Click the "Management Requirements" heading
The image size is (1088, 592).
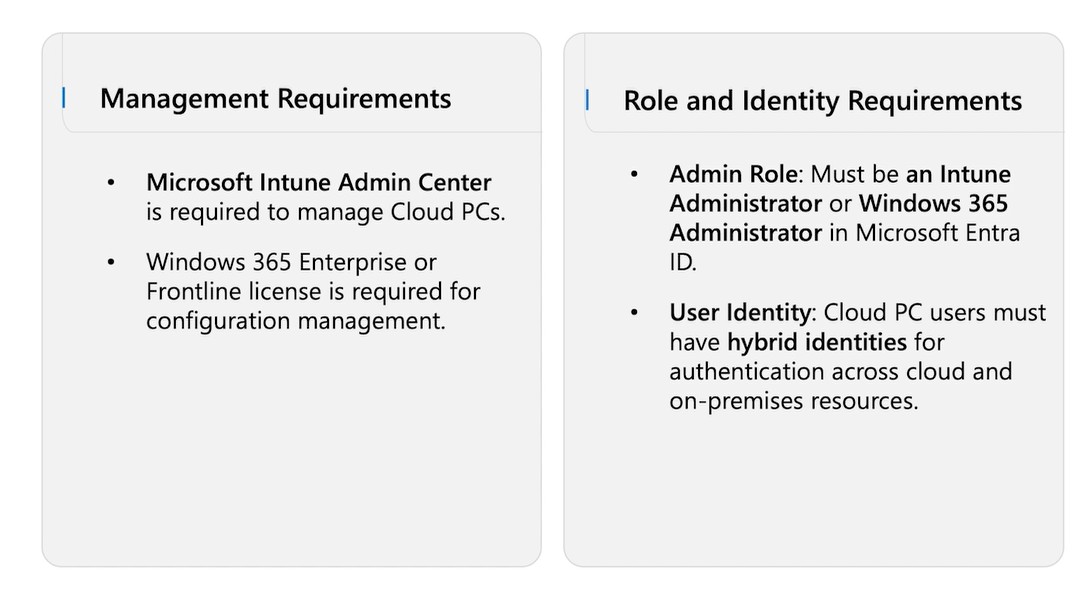[x=275, y=99]
